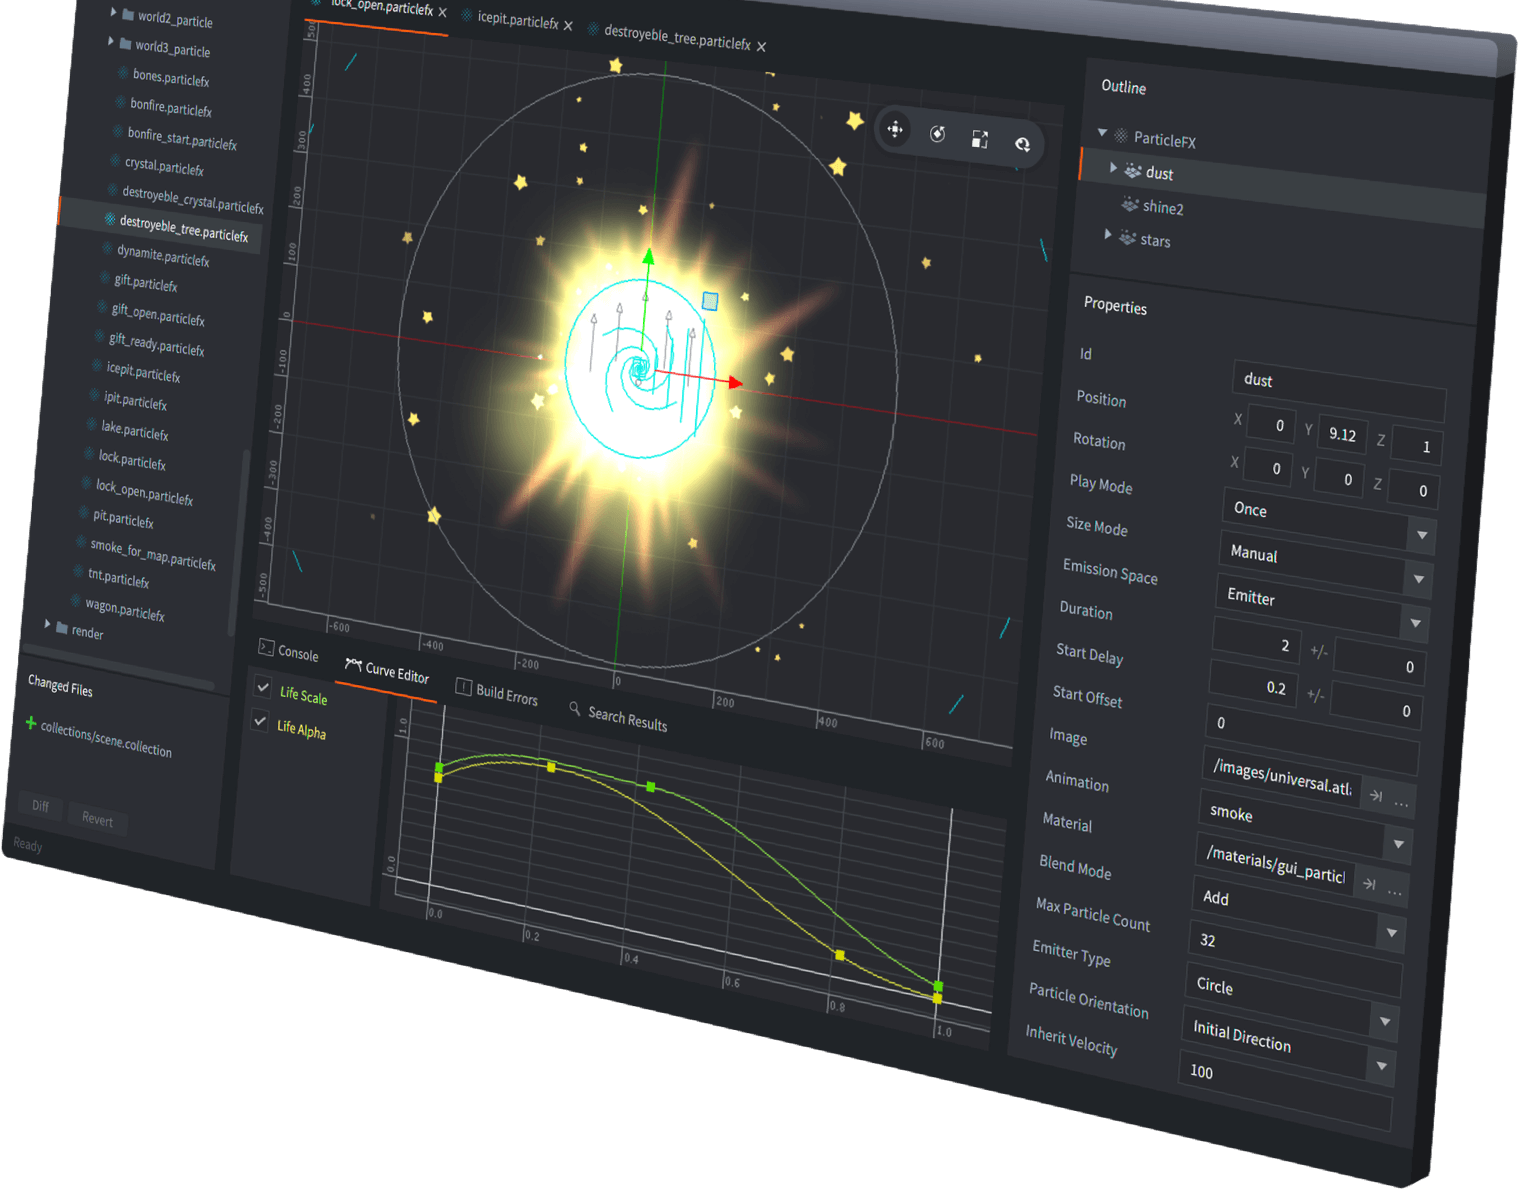Open the Emission Space dropdown showing Emitter
Screen dimensions: 1518x1190
[x=1322, y=607]
